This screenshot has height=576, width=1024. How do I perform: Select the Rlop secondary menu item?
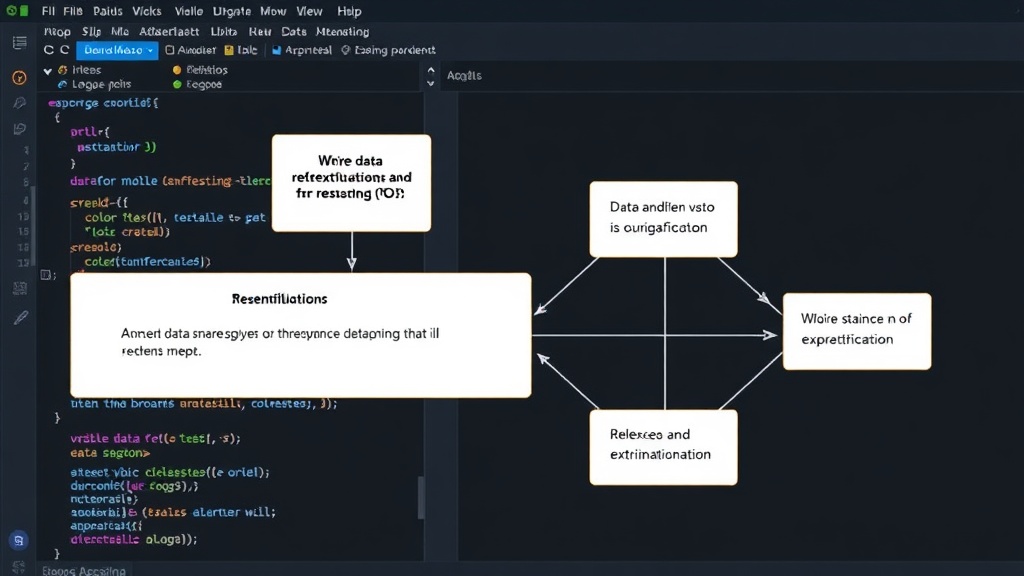pos(57,31)
